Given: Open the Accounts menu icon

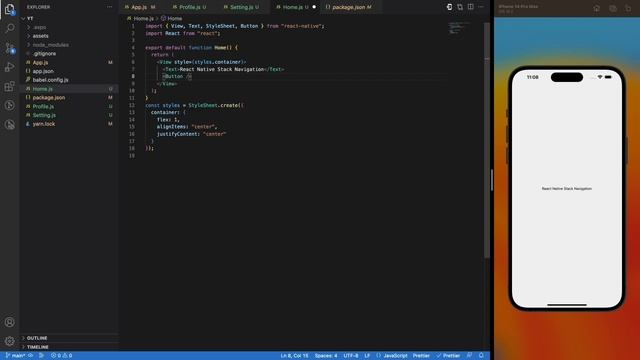Looking at the screenshot, I should 9,322.
